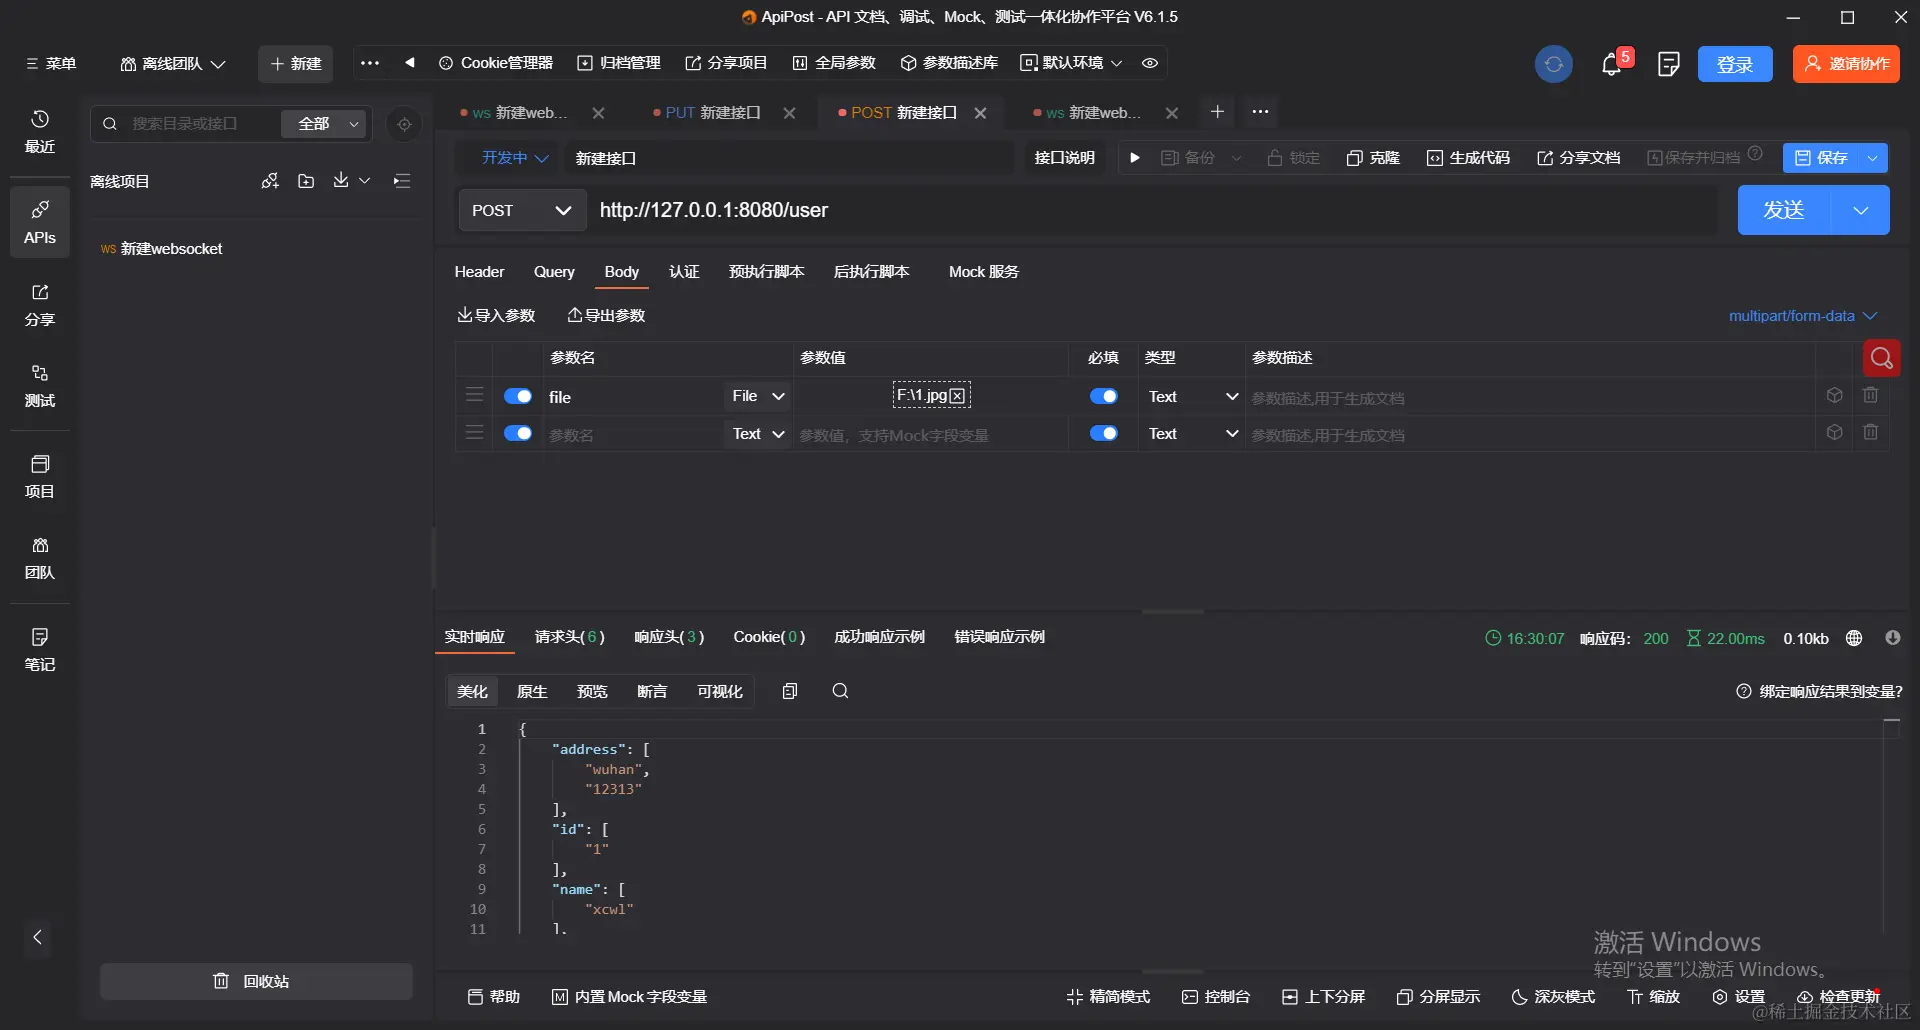Select the PUT 新建接口 tab
1920x1030 pixels.
pyautogui.click(x=712, y=113)
